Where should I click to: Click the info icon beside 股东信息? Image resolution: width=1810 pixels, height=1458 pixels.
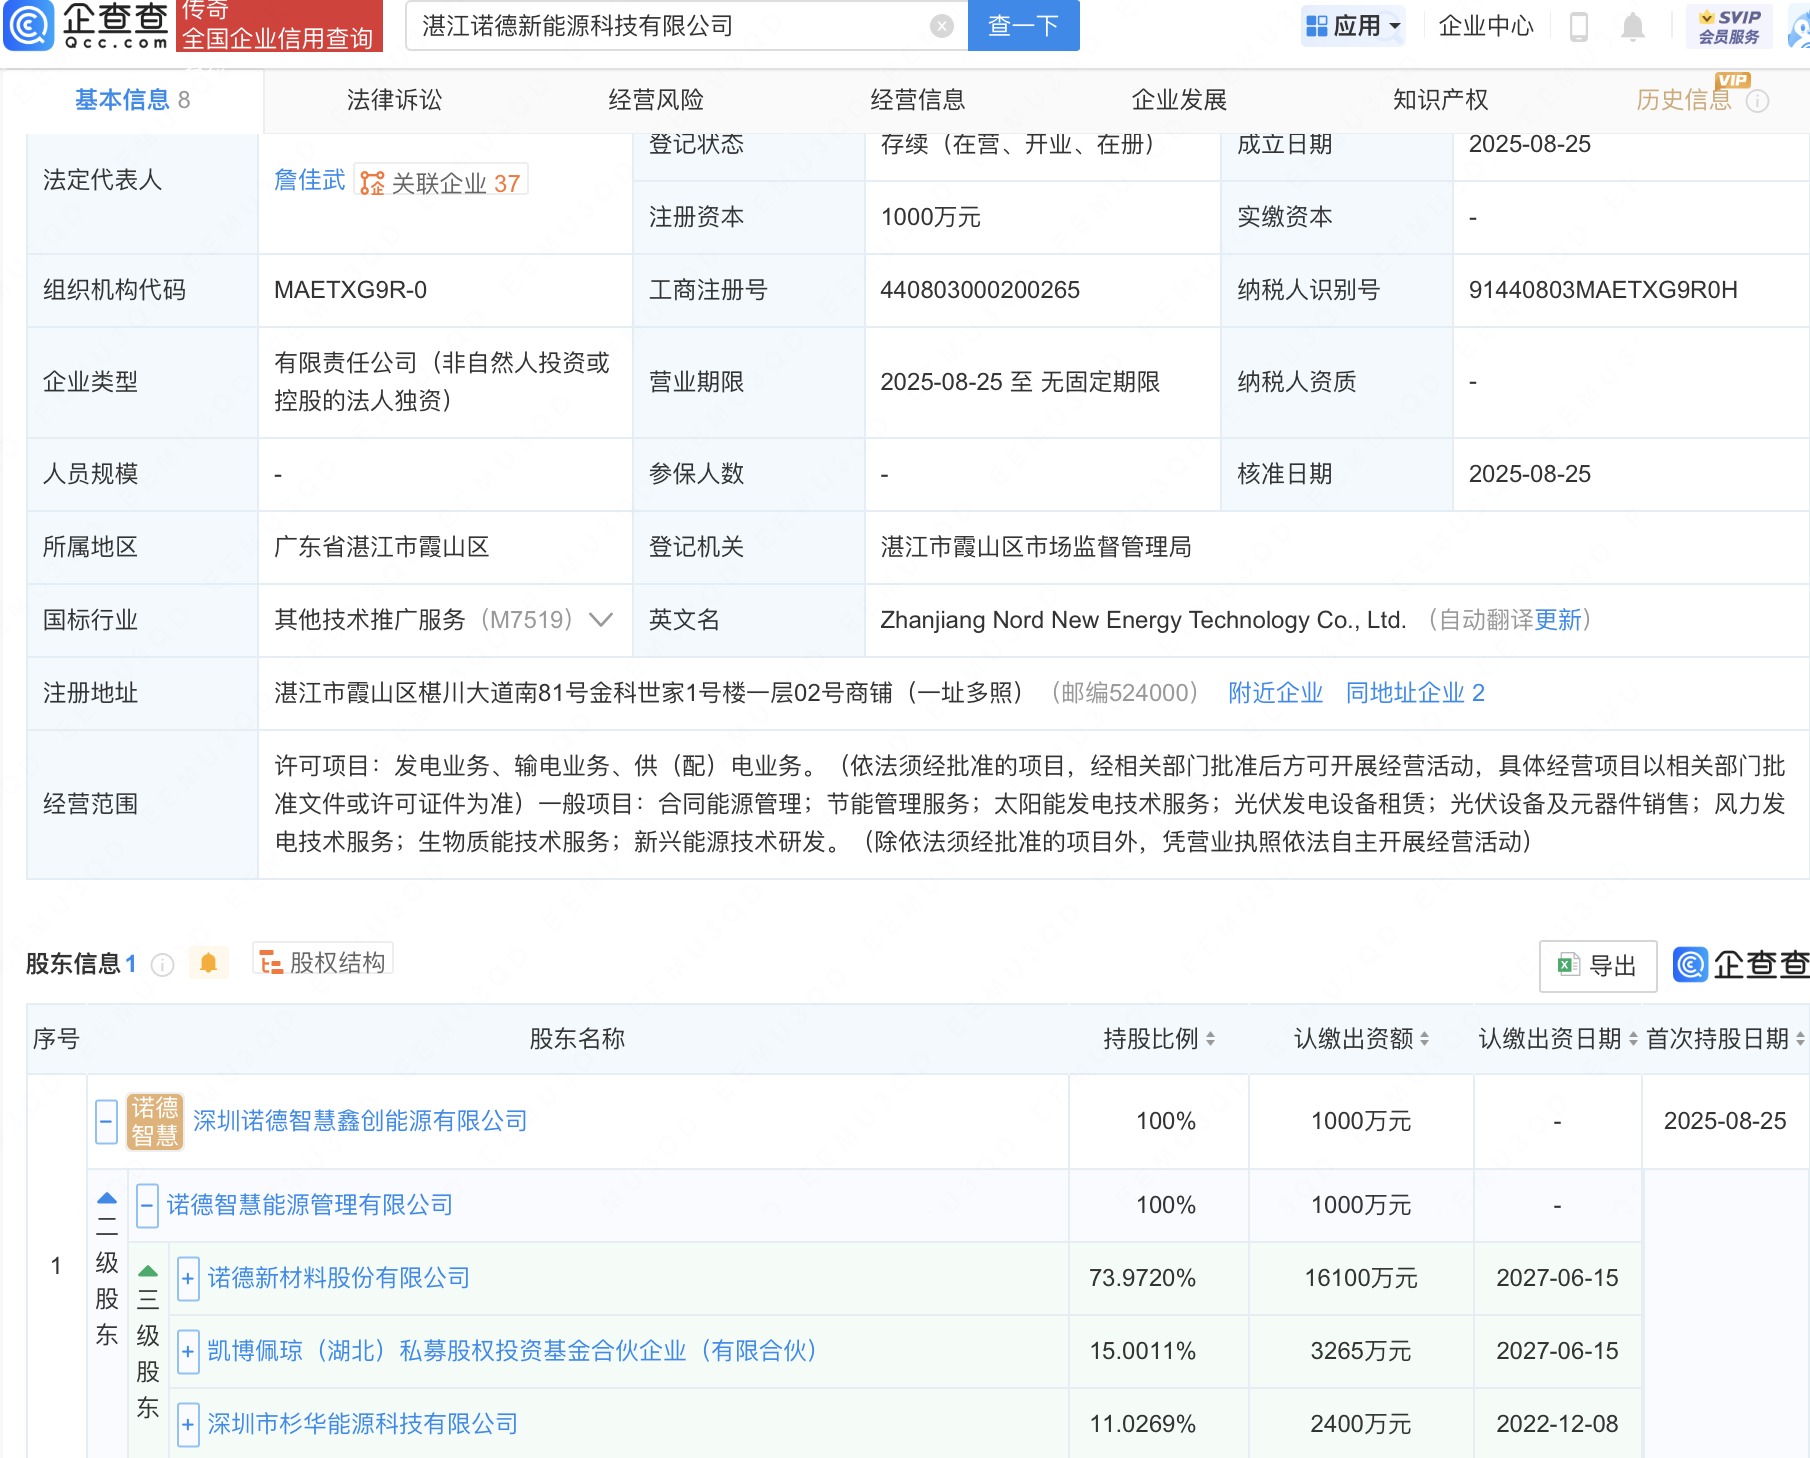click(162, 965)
